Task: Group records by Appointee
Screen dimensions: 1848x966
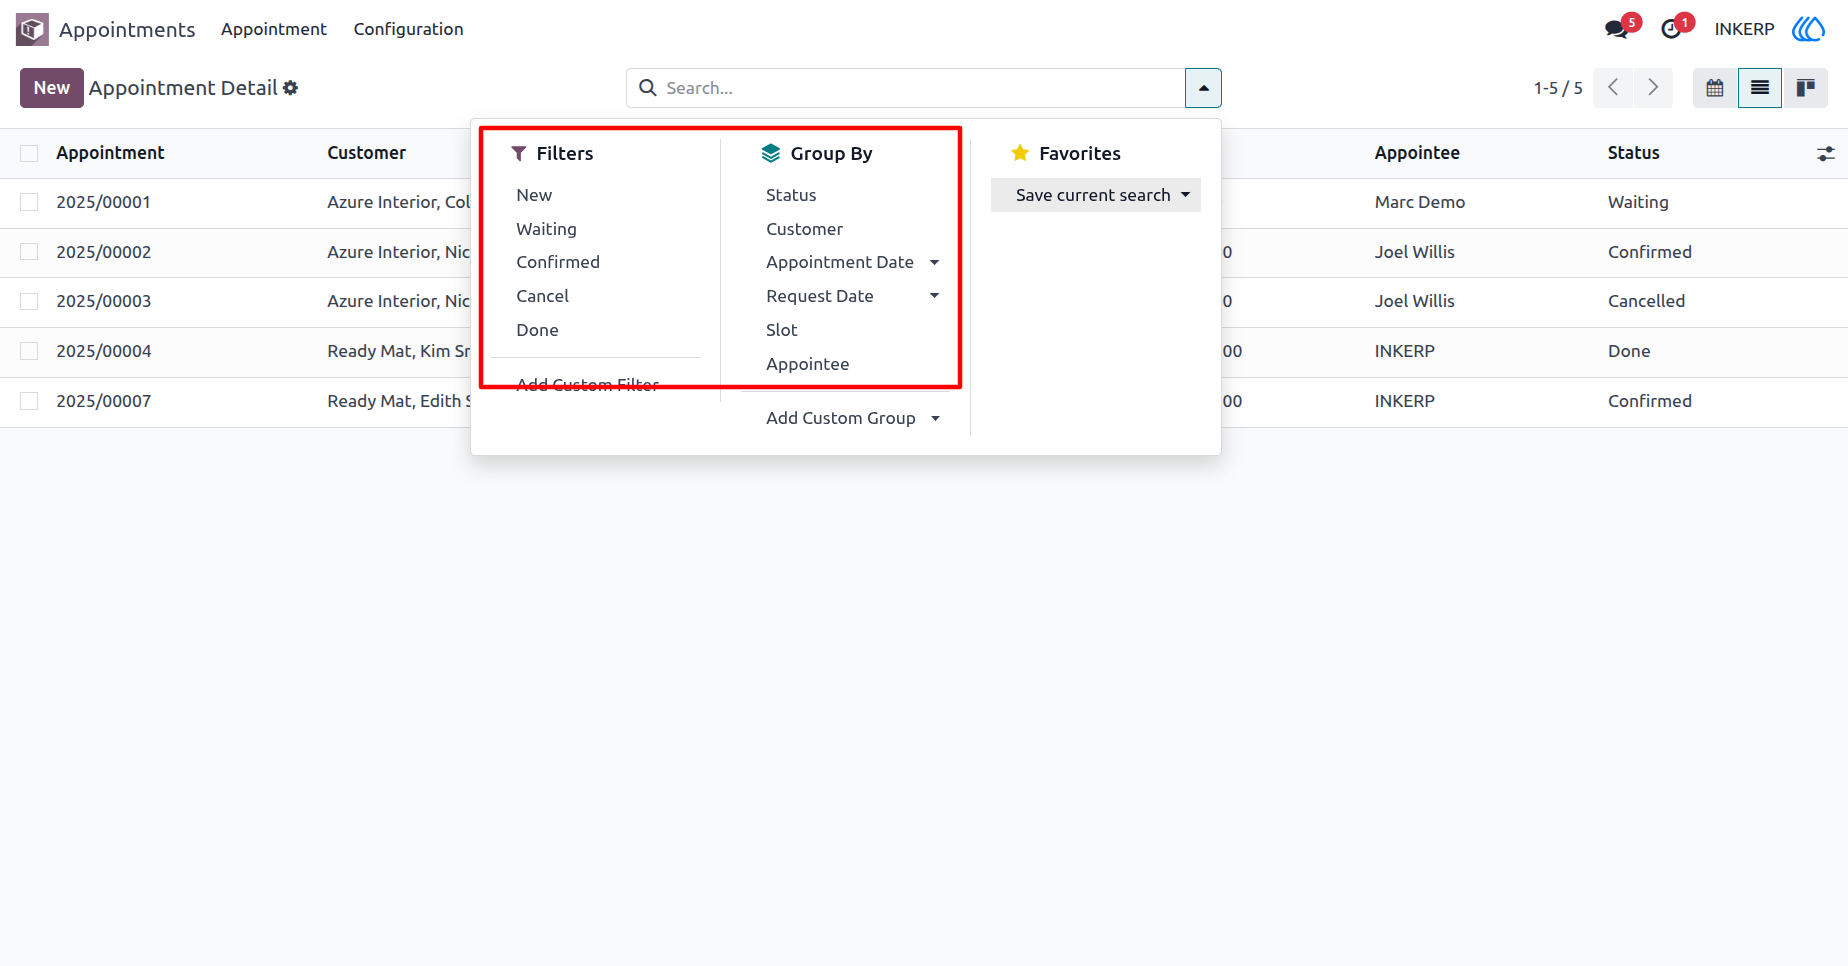Action: [807, 364]
